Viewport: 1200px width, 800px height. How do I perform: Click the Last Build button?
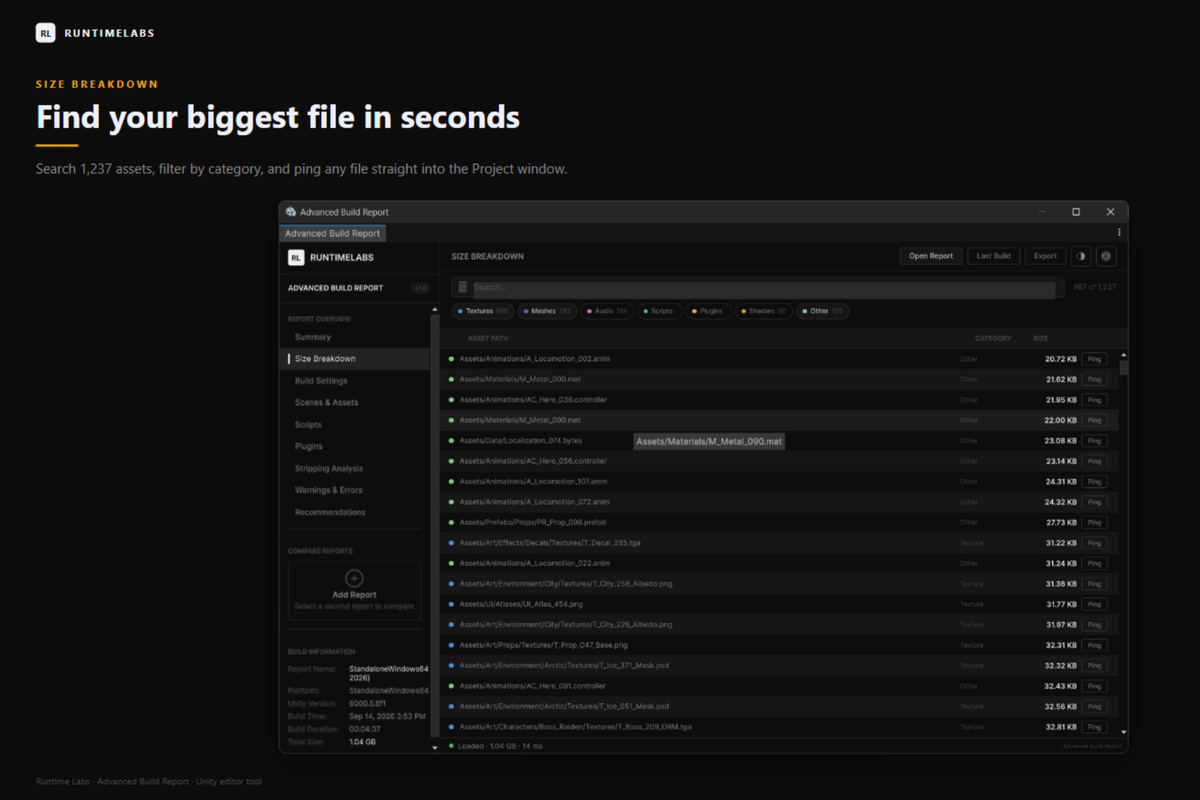pyautogui.click(x=993, y=256)
